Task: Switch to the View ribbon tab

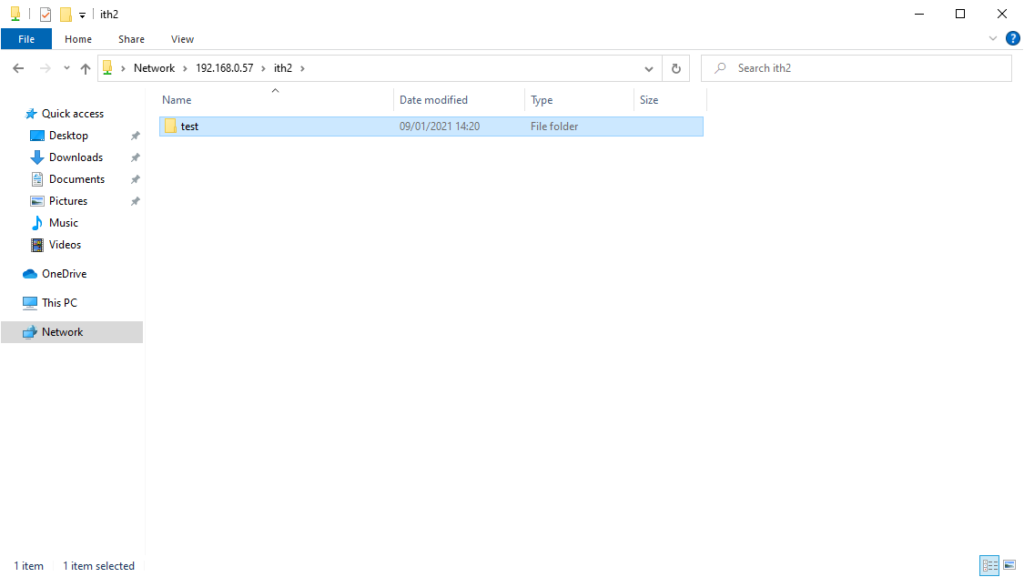Action: [182, 39]
